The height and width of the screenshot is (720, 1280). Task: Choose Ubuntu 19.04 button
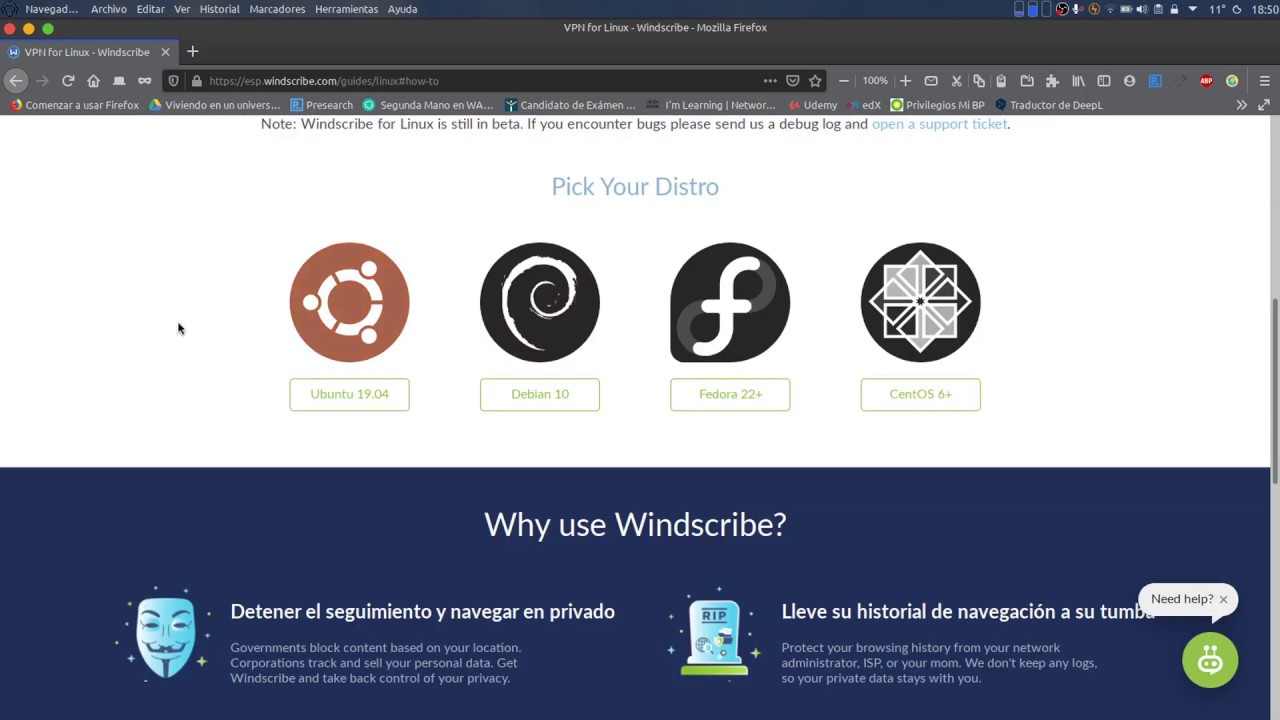click(x=349, y=394)
